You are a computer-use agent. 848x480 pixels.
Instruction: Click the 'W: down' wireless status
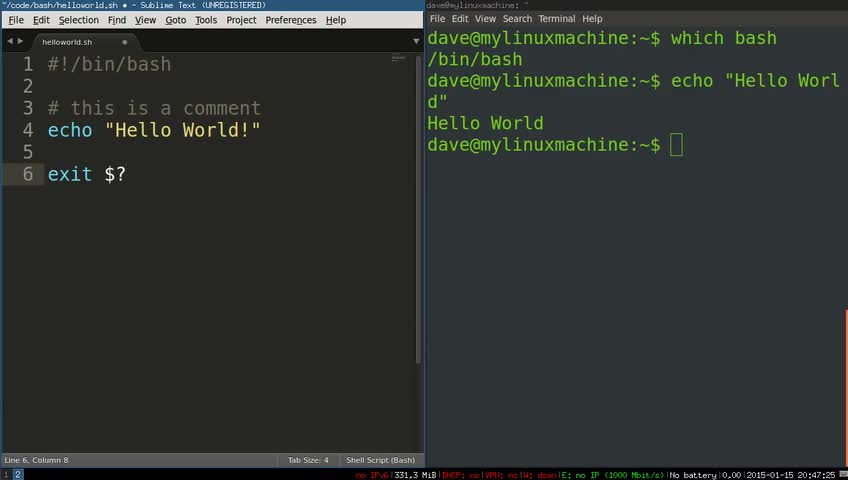pyautogui.click(x=540, y=475)
